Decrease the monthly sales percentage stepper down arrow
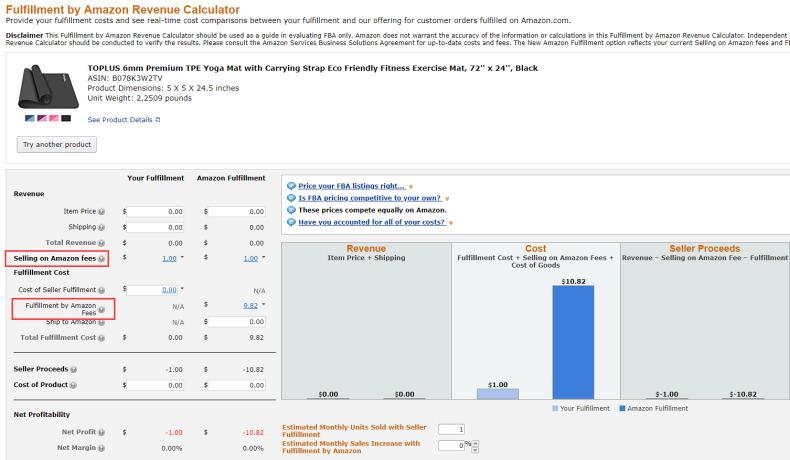The image size is (790, 460). (x=475, y=449)
